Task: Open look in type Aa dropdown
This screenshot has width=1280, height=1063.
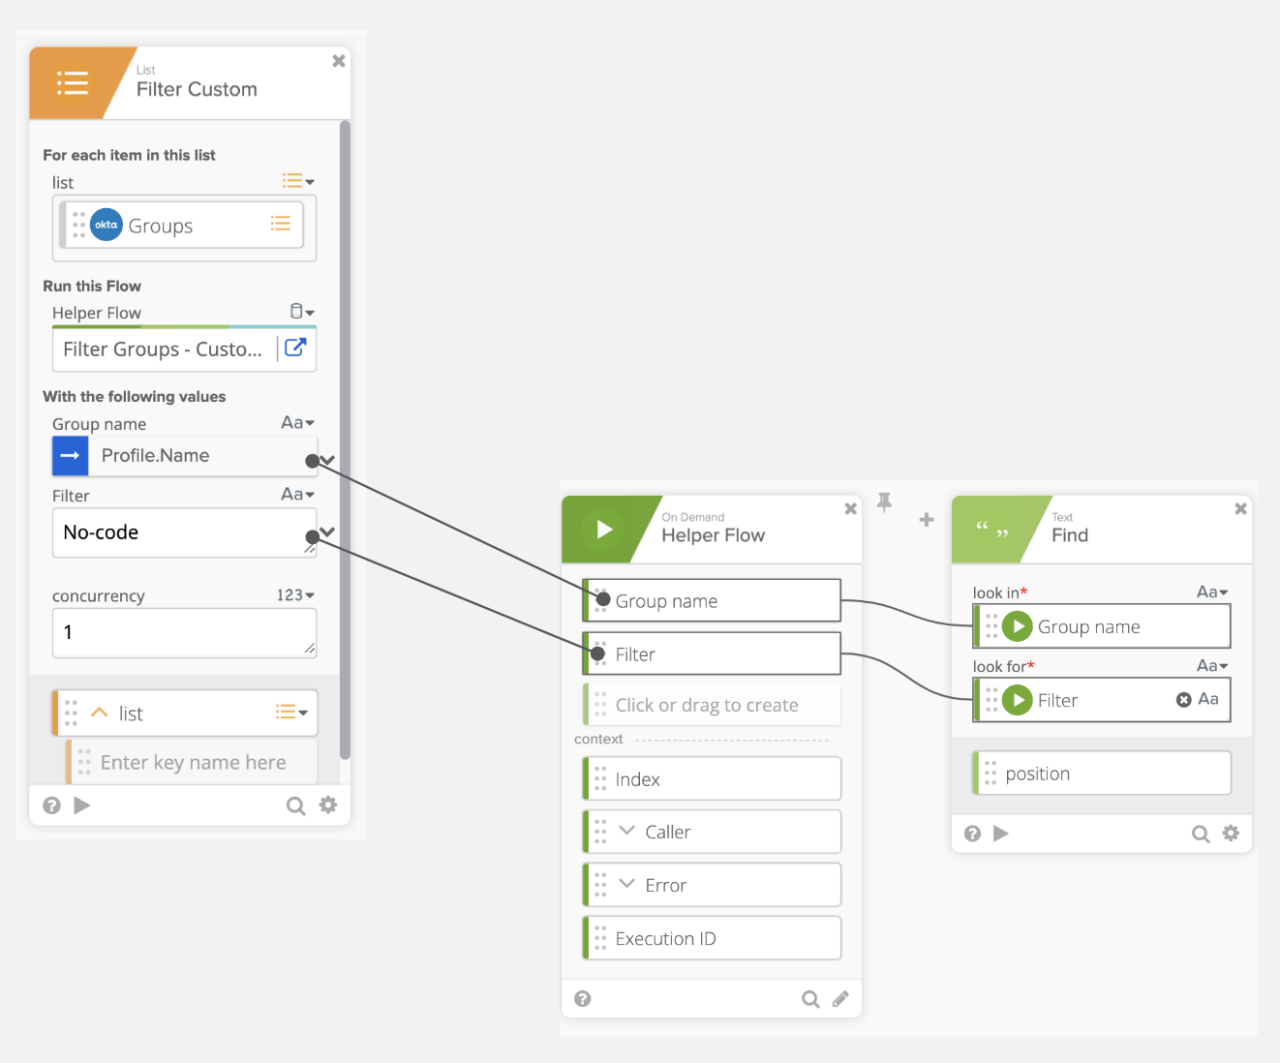Action: pos(1213,592)
